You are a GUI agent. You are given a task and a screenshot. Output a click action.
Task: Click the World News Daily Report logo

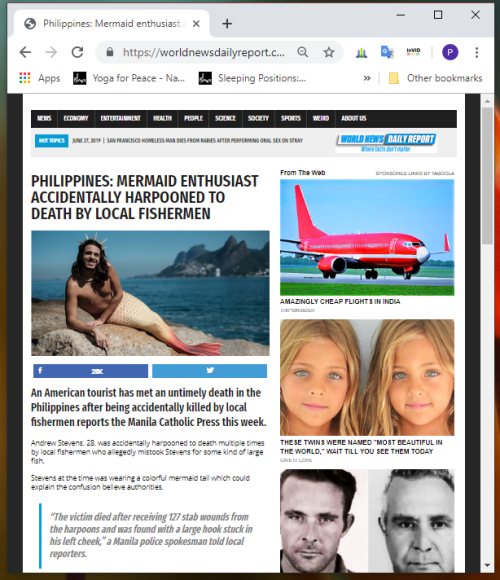tap(386, 143)
